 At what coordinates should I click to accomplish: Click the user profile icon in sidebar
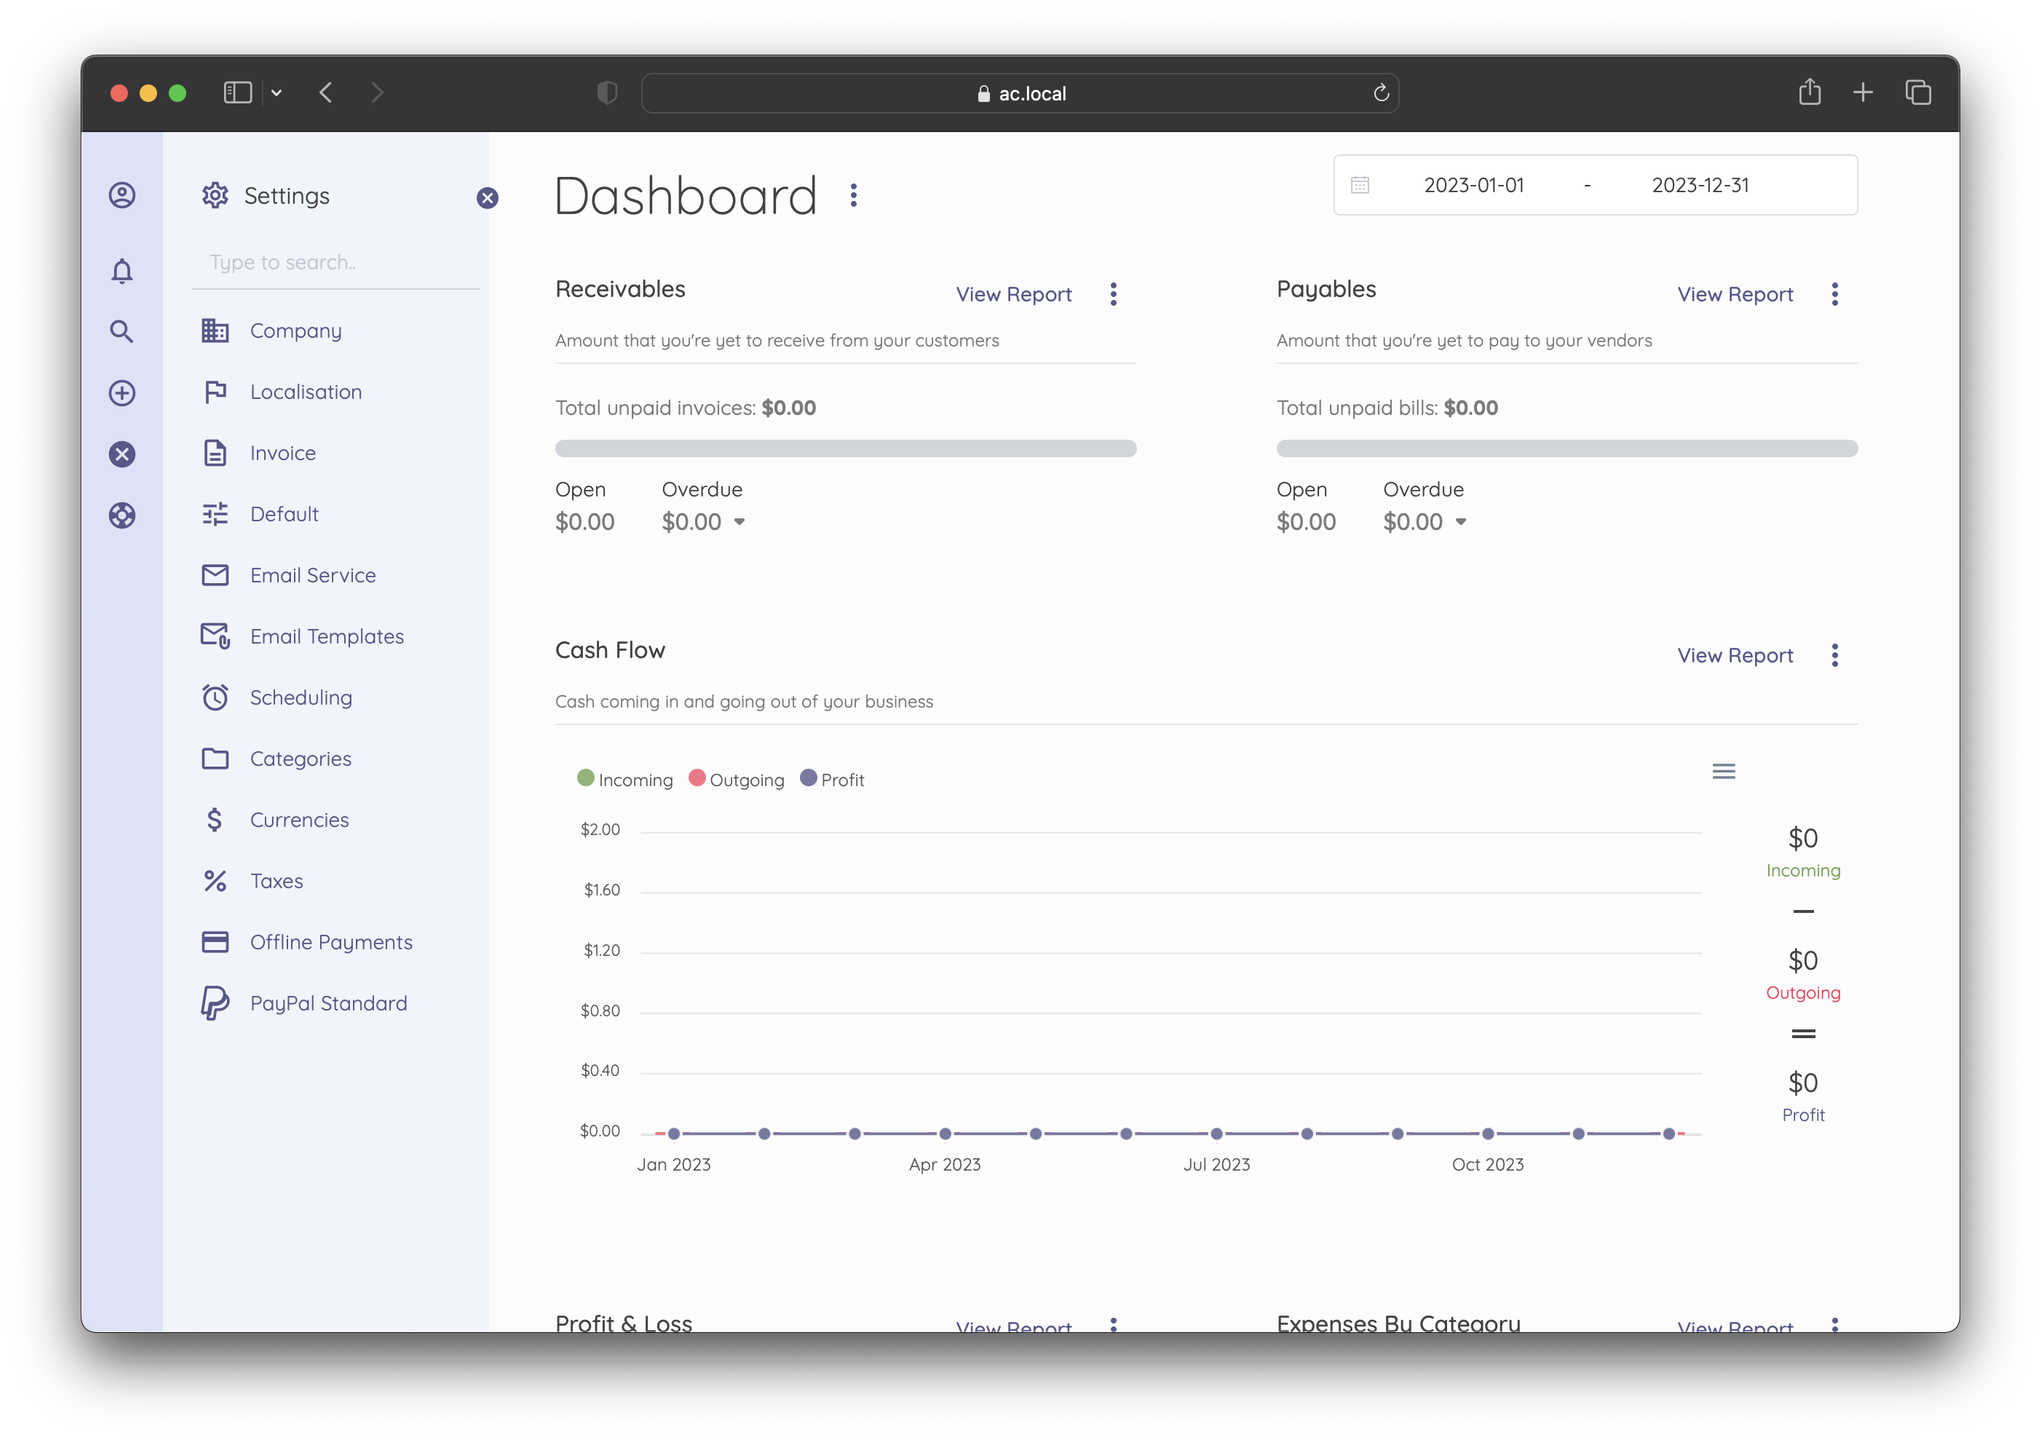(122, 195)
